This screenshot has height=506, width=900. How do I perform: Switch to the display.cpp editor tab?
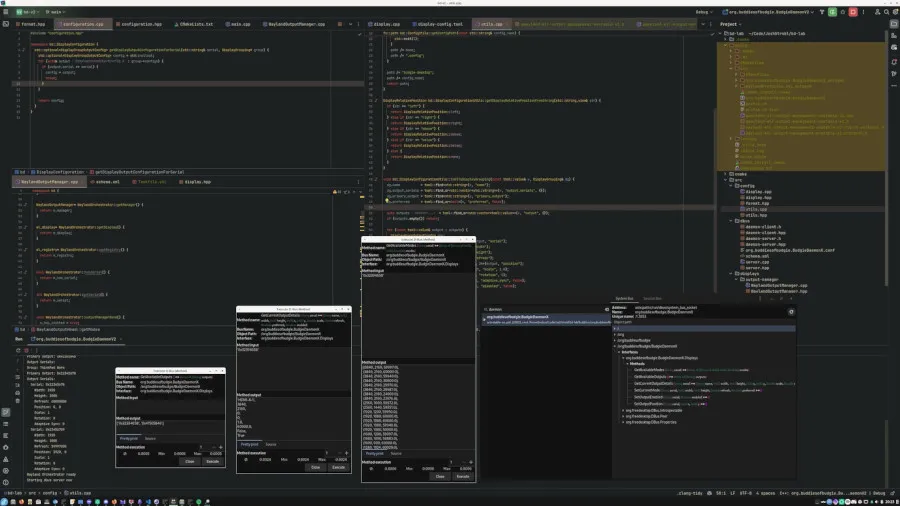click(383, 24)
